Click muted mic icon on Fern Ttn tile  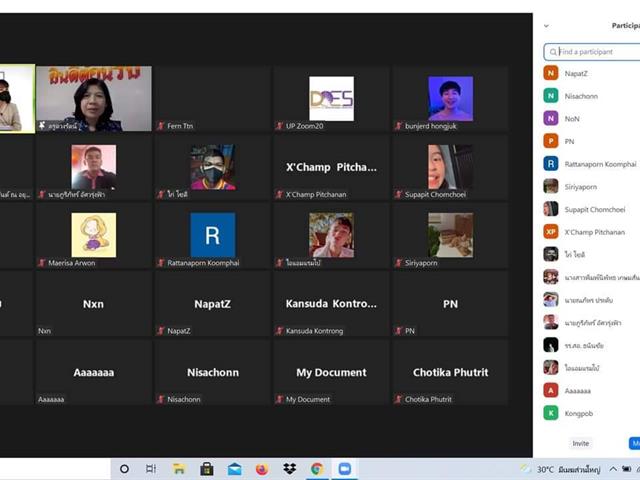point(161,126)
